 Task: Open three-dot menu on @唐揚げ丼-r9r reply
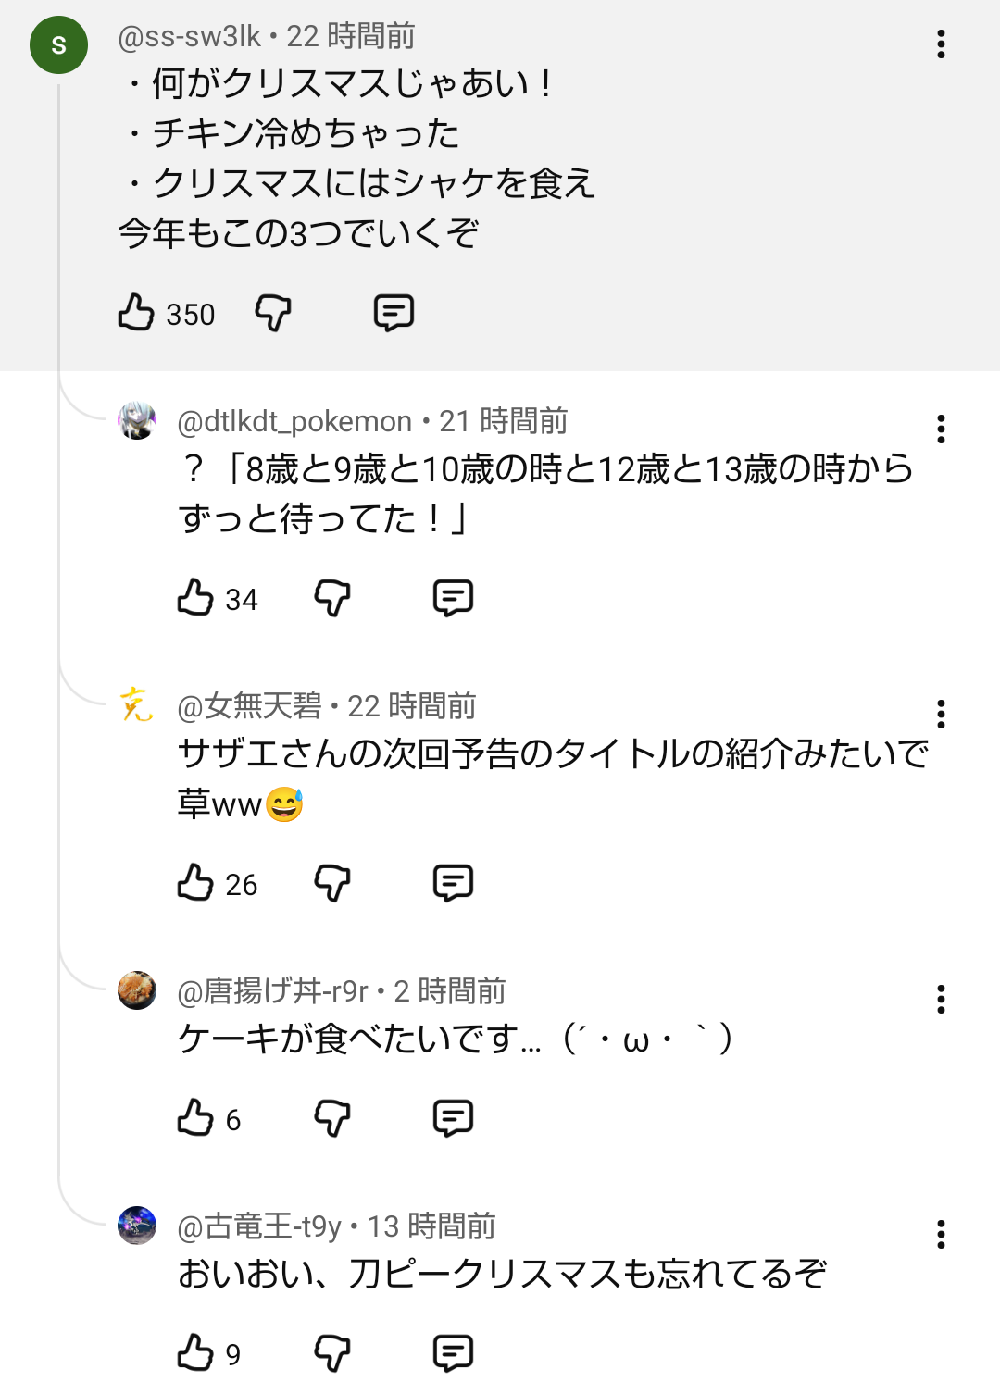click(x=941, y=999)
